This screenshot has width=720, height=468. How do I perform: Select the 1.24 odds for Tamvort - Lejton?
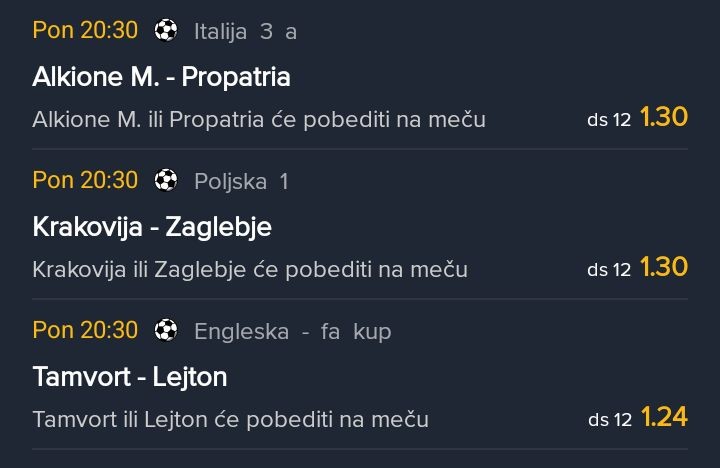pyautogui.click(x=664, y=417)
